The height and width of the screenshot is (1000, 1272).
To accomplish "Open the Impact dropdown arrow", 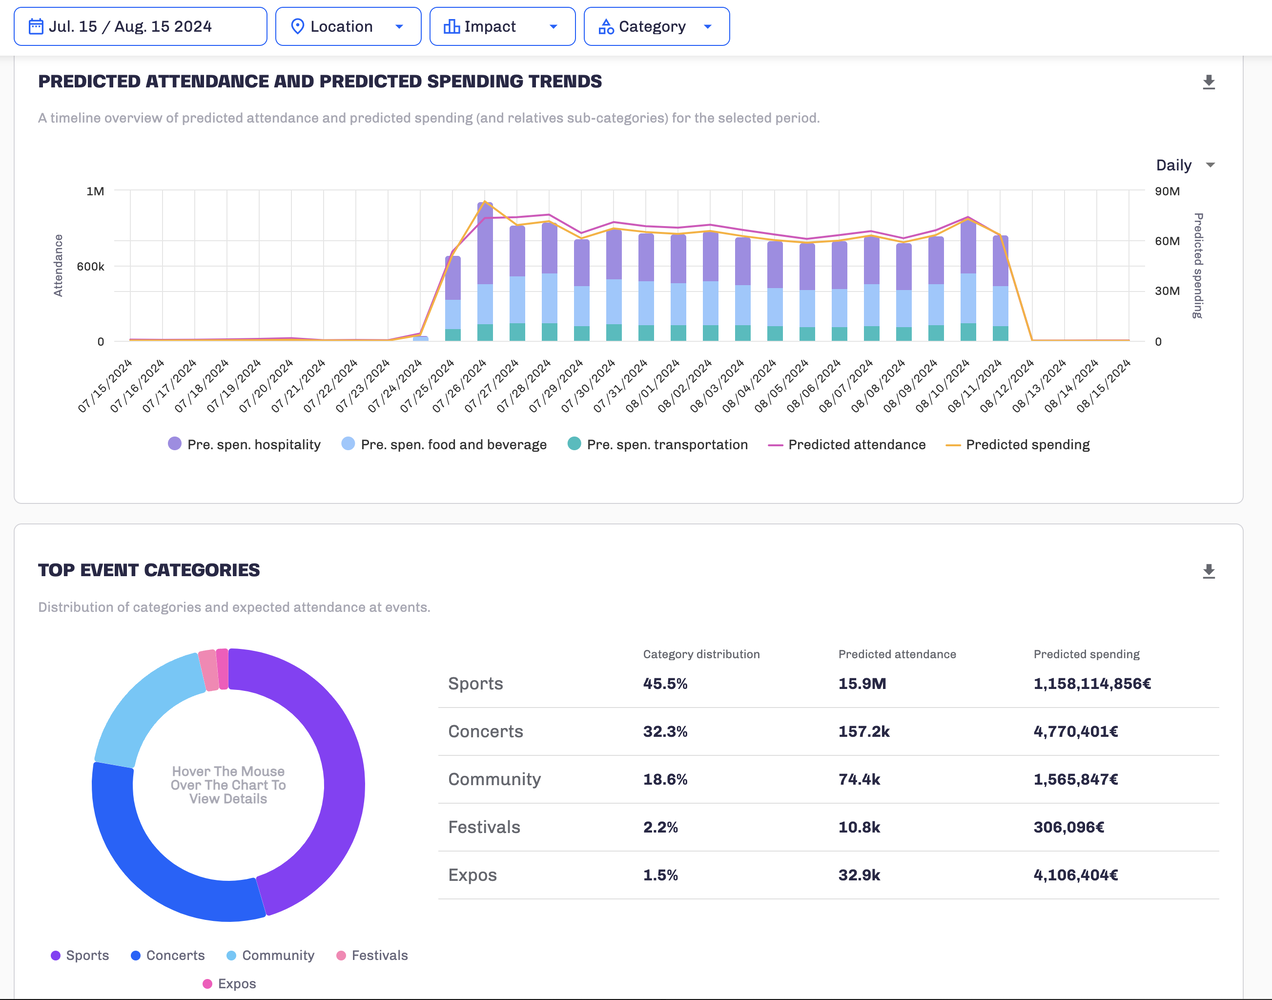I will [553, 27].
